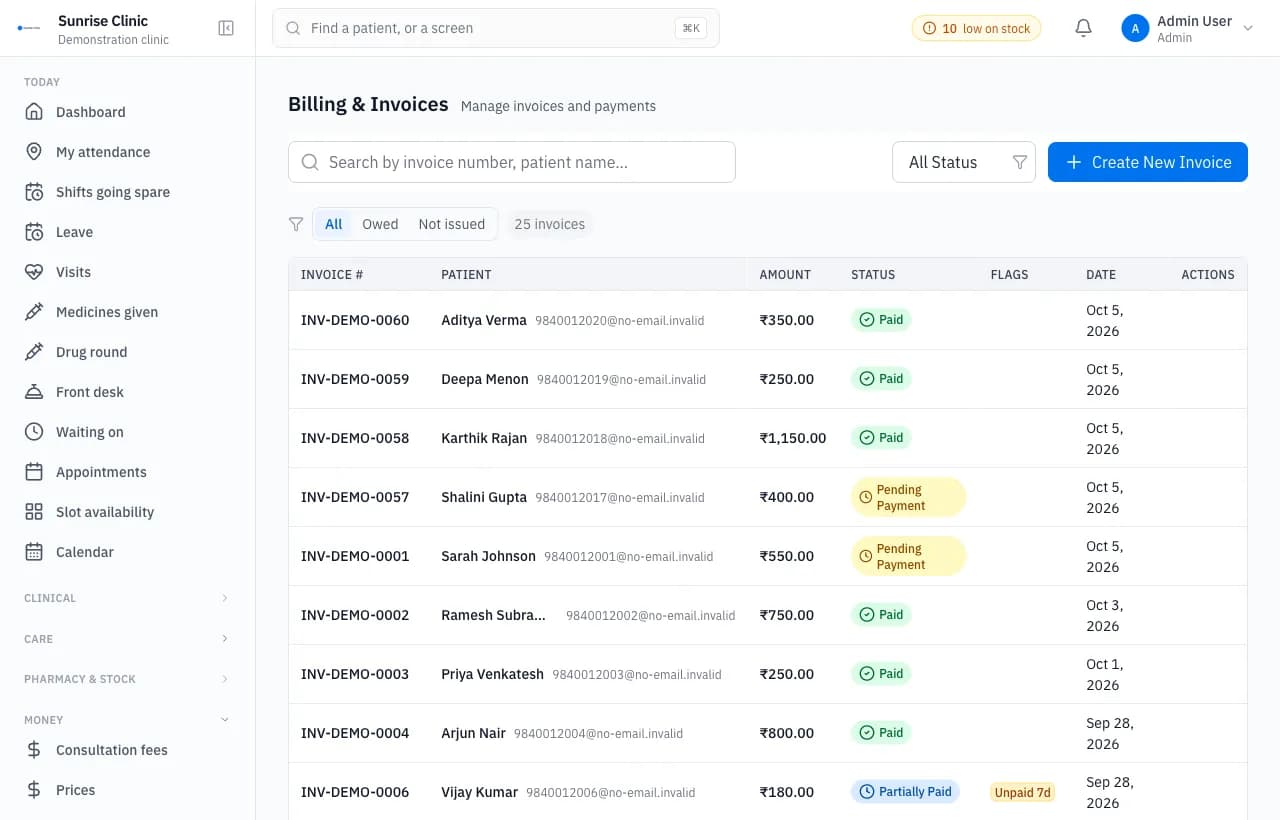Open patient Sarah Johnson's invoice row
Screen dimensions: 1280x820
coord(768,556)
